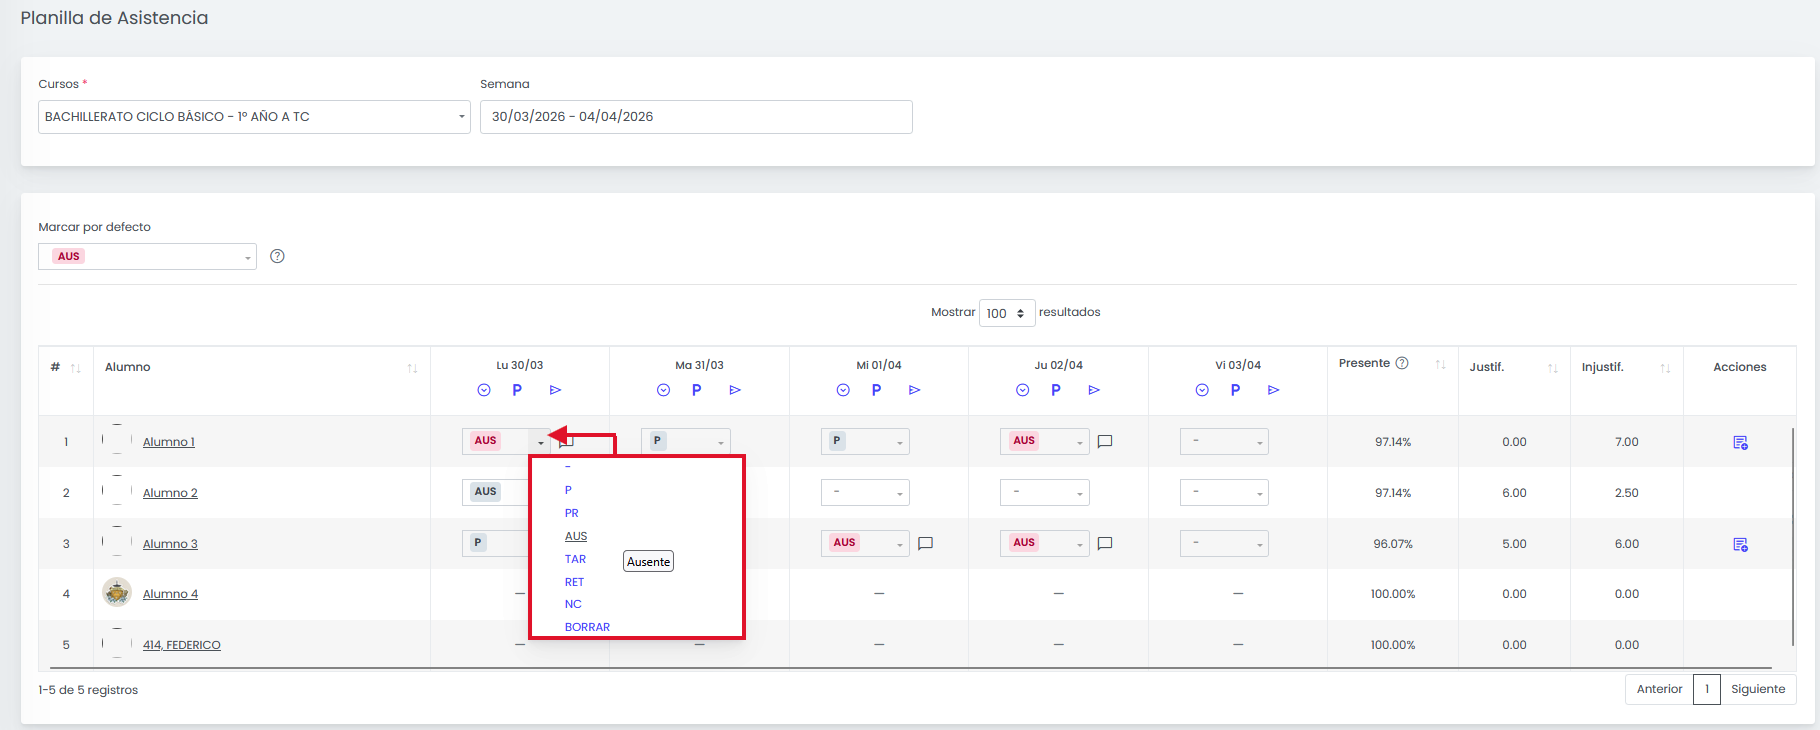Choose AUS in the attendance option list
Screen dimensions: 1820x730
point(576,536)
